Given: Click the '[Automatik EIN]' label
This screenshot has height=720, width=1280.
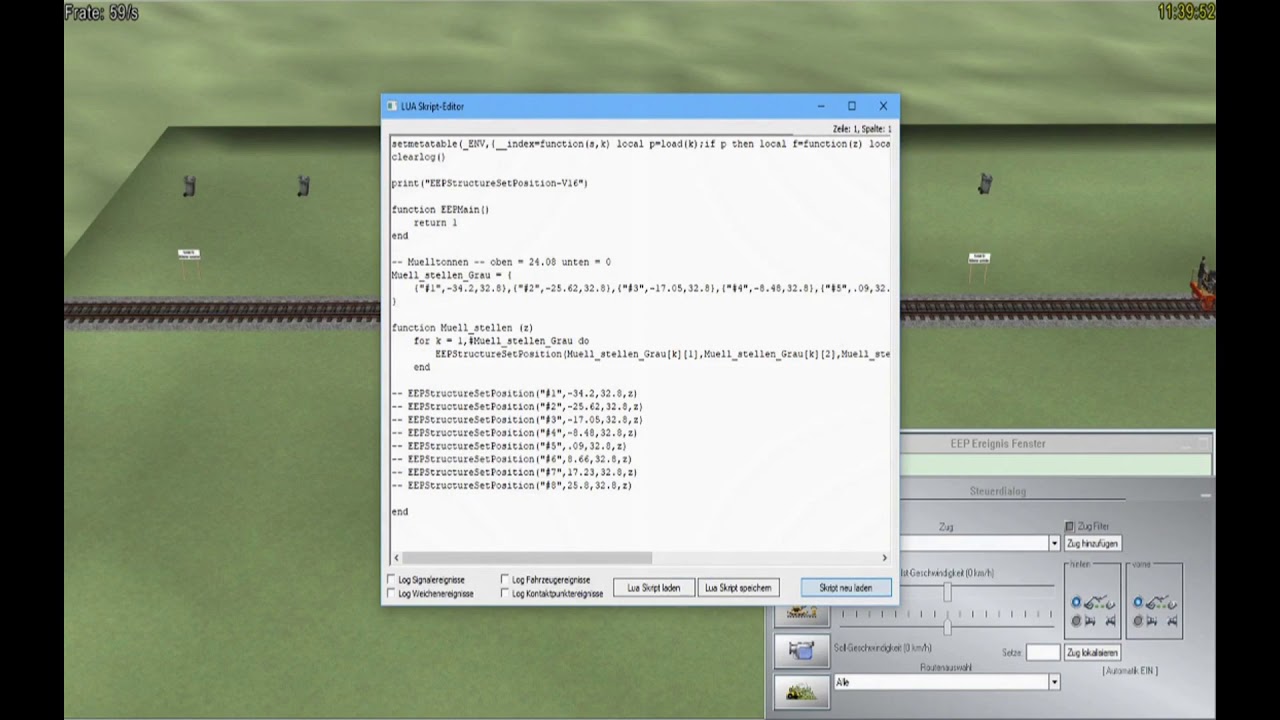Looking at the screenshot, I should (x=1130, y=671).
